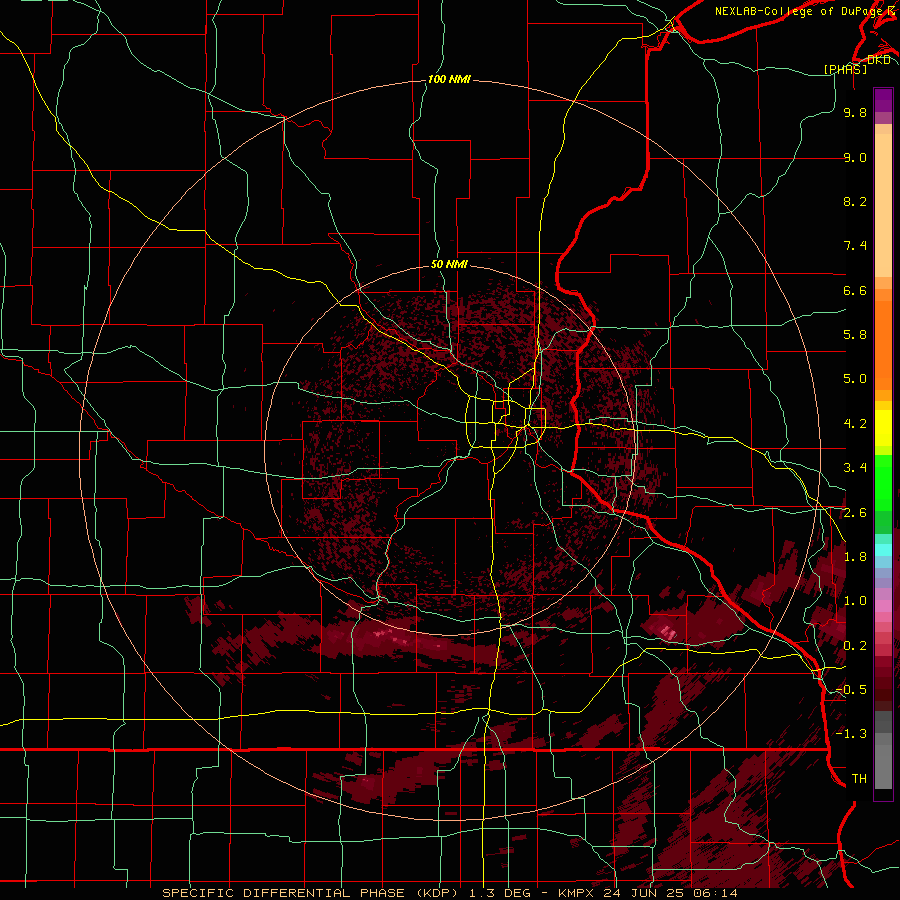The image size is (900, 900).
Task: Pick the orange segment of the color bar
Action: click(x=883, y=346)
